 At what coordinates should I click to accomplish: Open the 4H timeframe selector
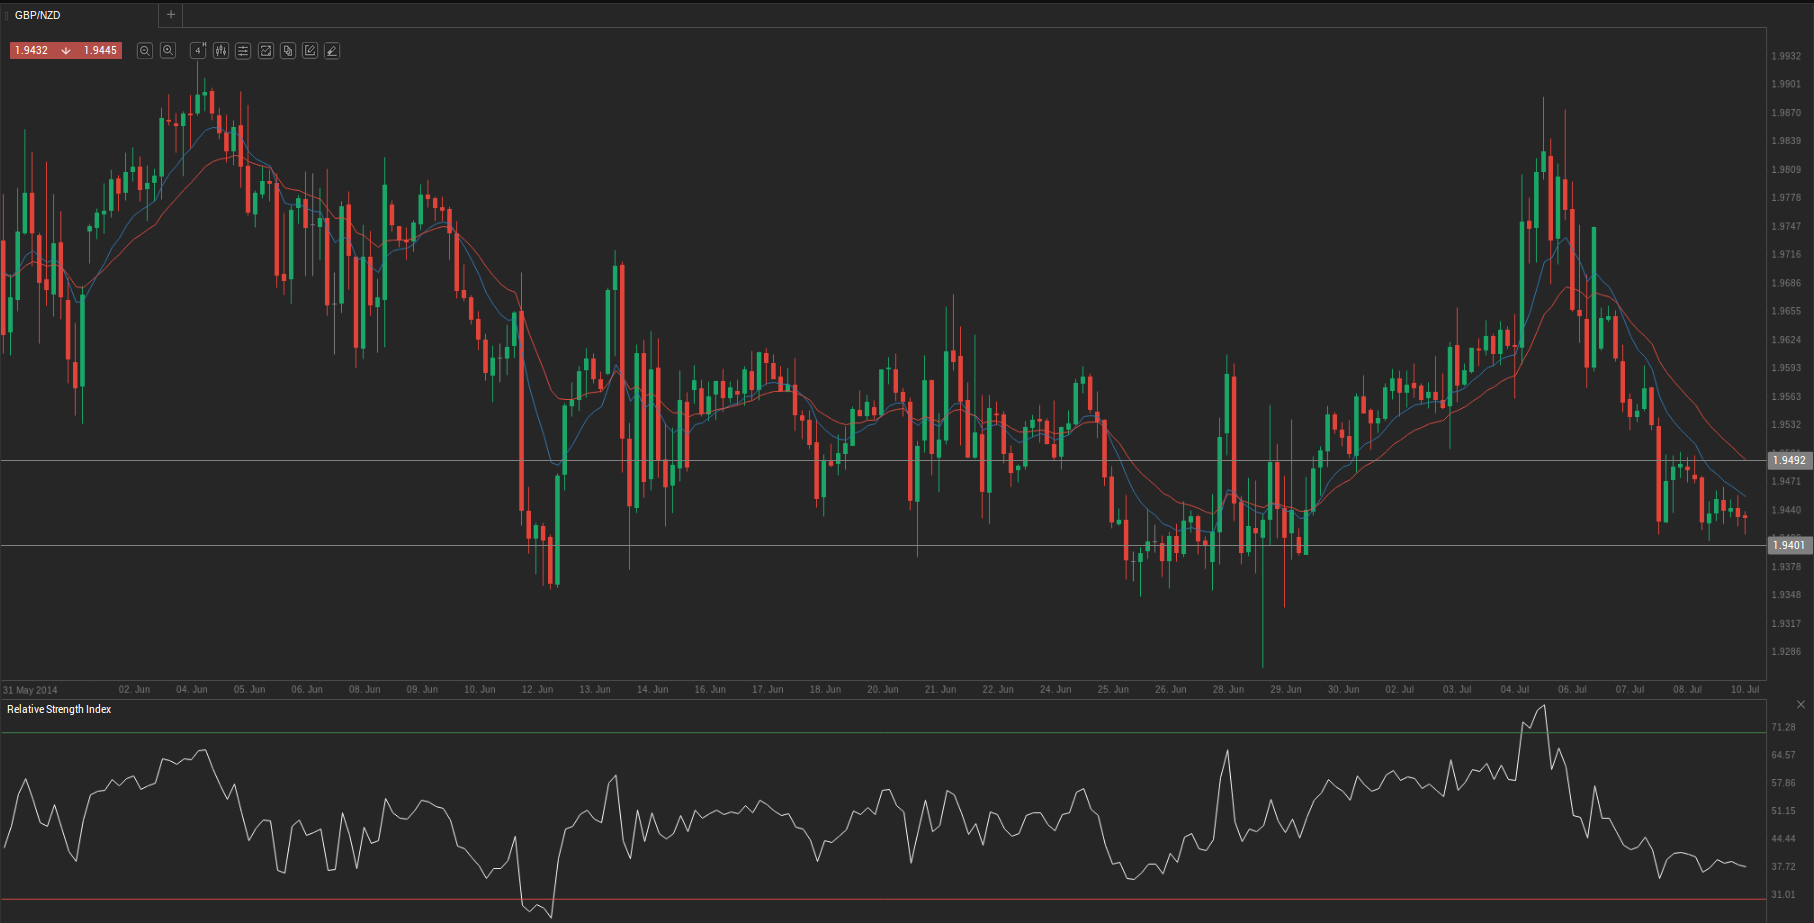[x=198, y=51]
